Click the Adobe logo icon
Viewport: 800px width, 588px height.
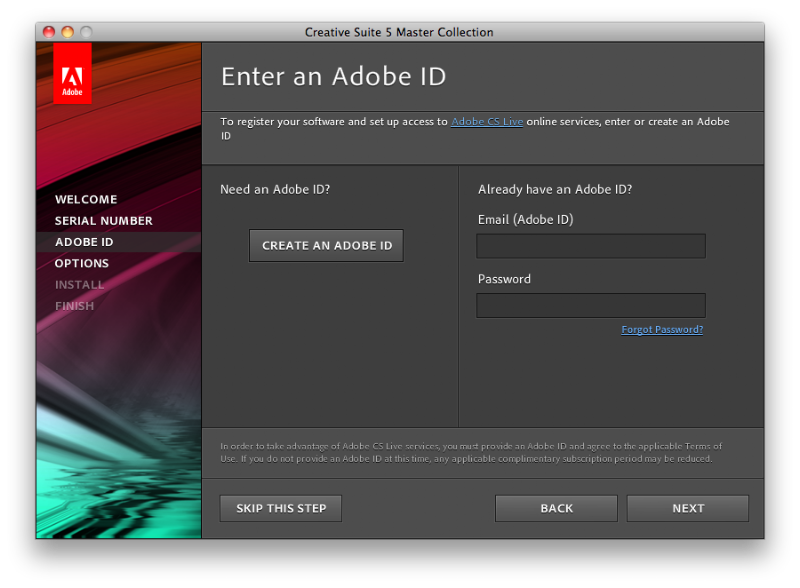click(72, 74)
